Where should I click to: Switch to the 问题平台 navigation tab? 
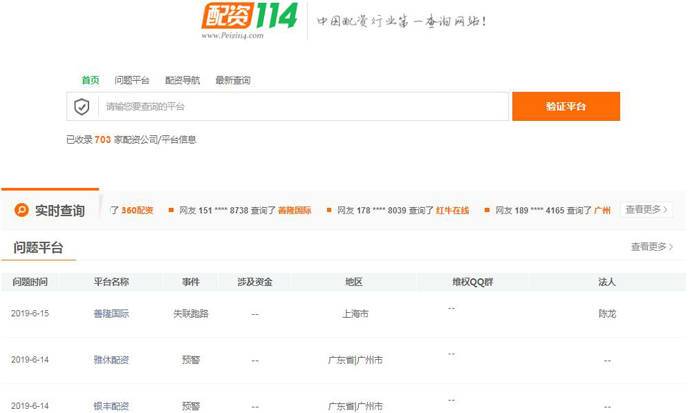pyautogui.click(x=132, y=80)
